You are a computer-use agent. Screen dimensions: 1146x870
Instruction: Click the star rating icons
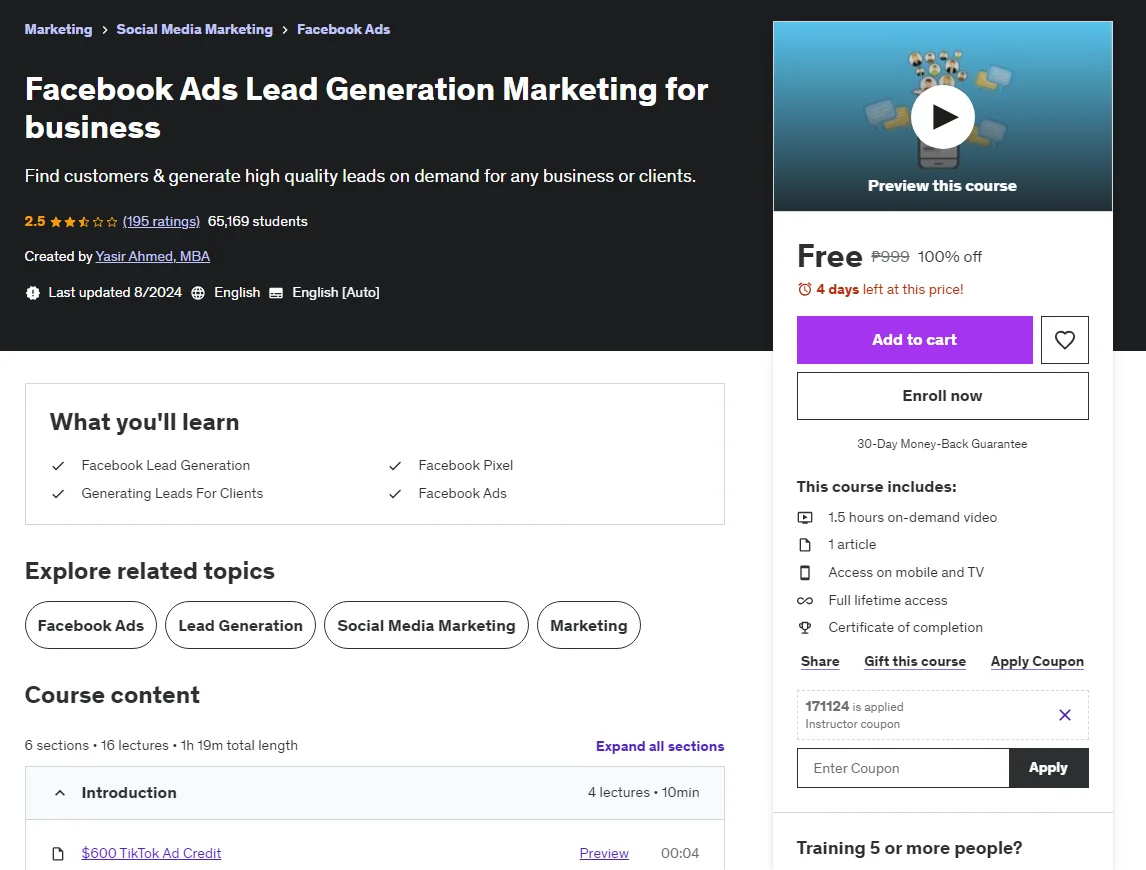click(x=83, y=222)
